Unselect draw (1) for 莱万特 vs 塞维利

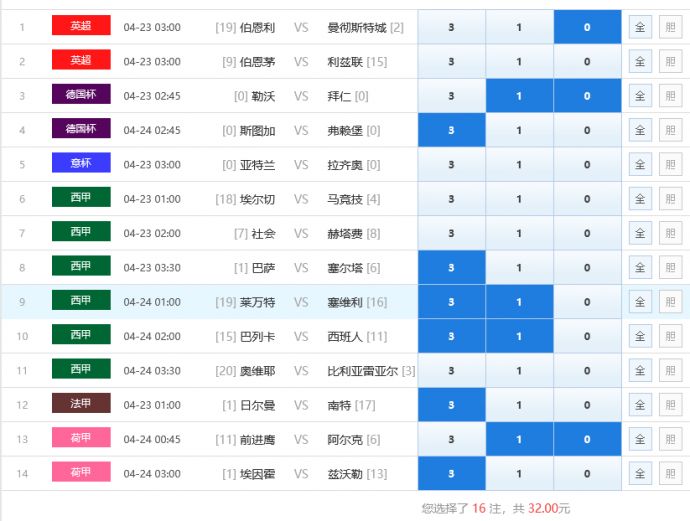(x=519, y=302)
